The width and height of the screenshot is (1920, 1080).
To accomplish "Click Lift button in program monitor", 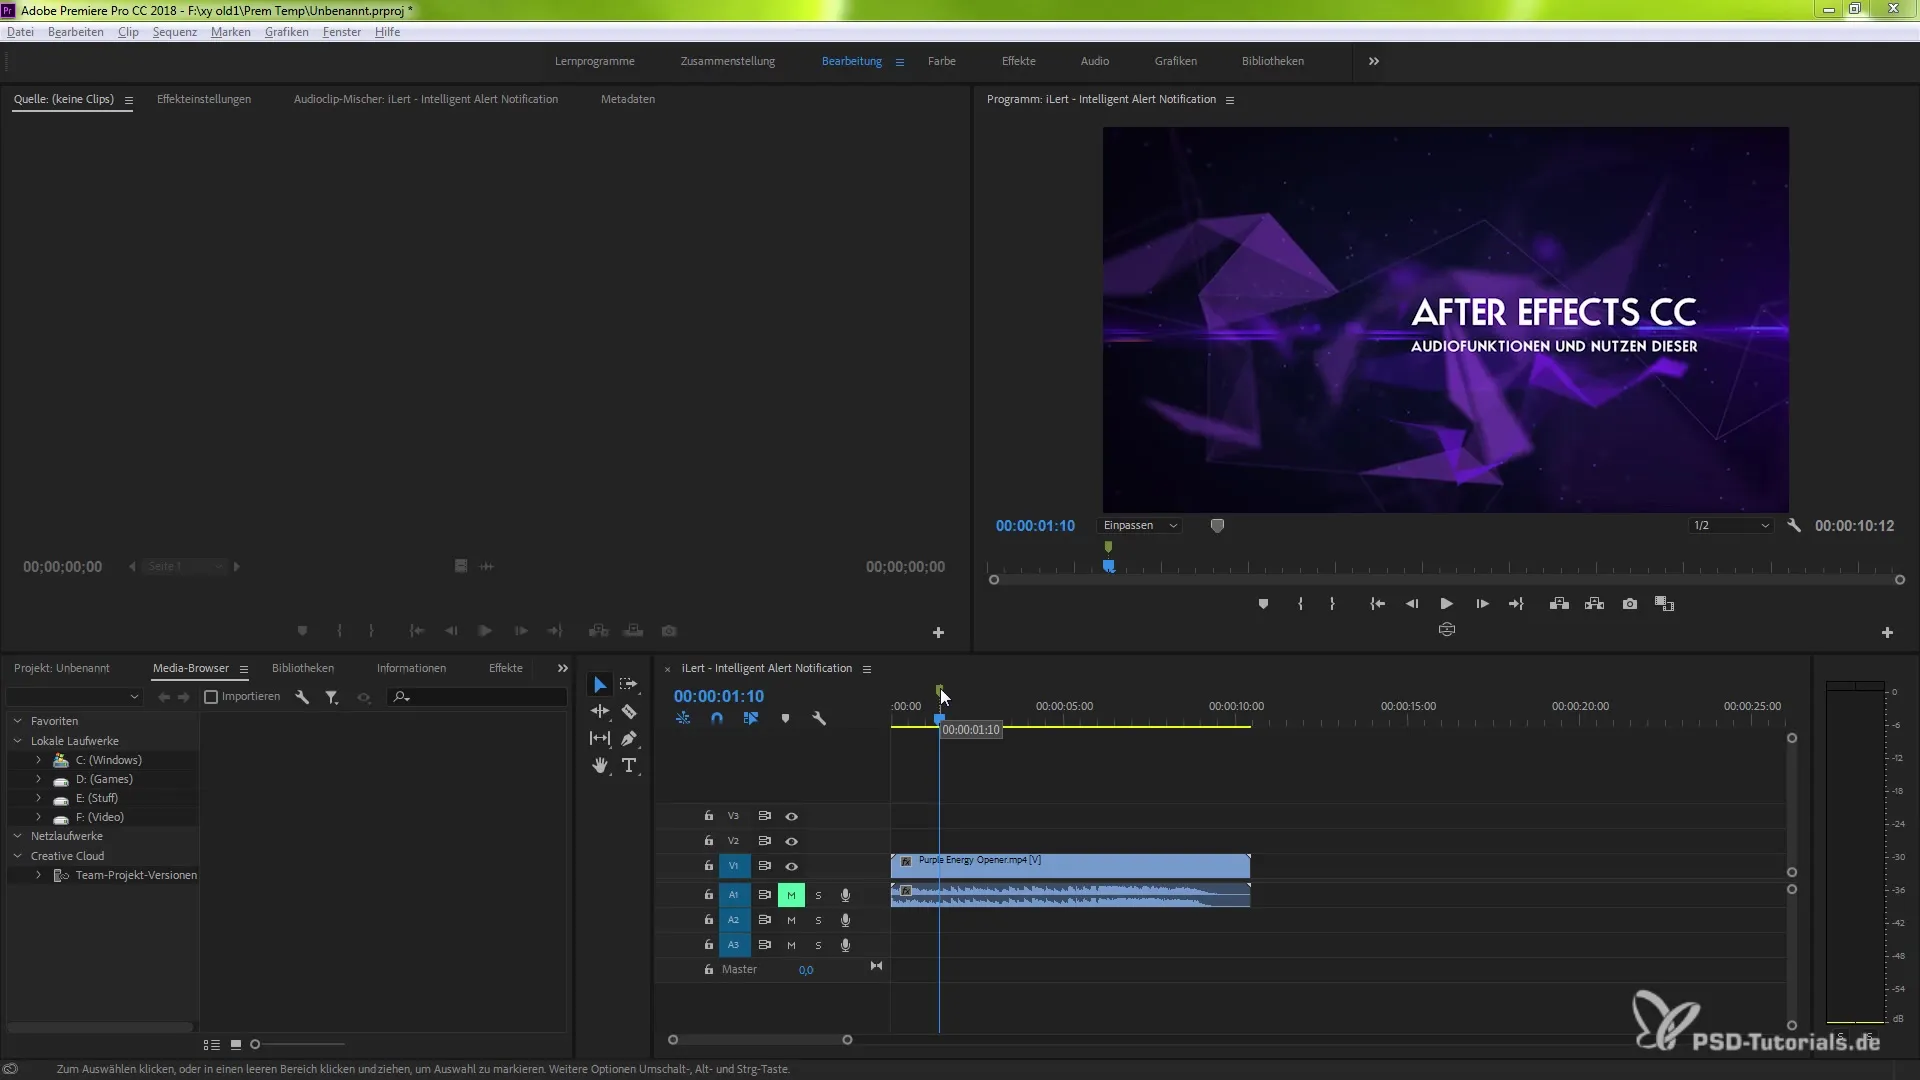I will tap(1559, 604).
